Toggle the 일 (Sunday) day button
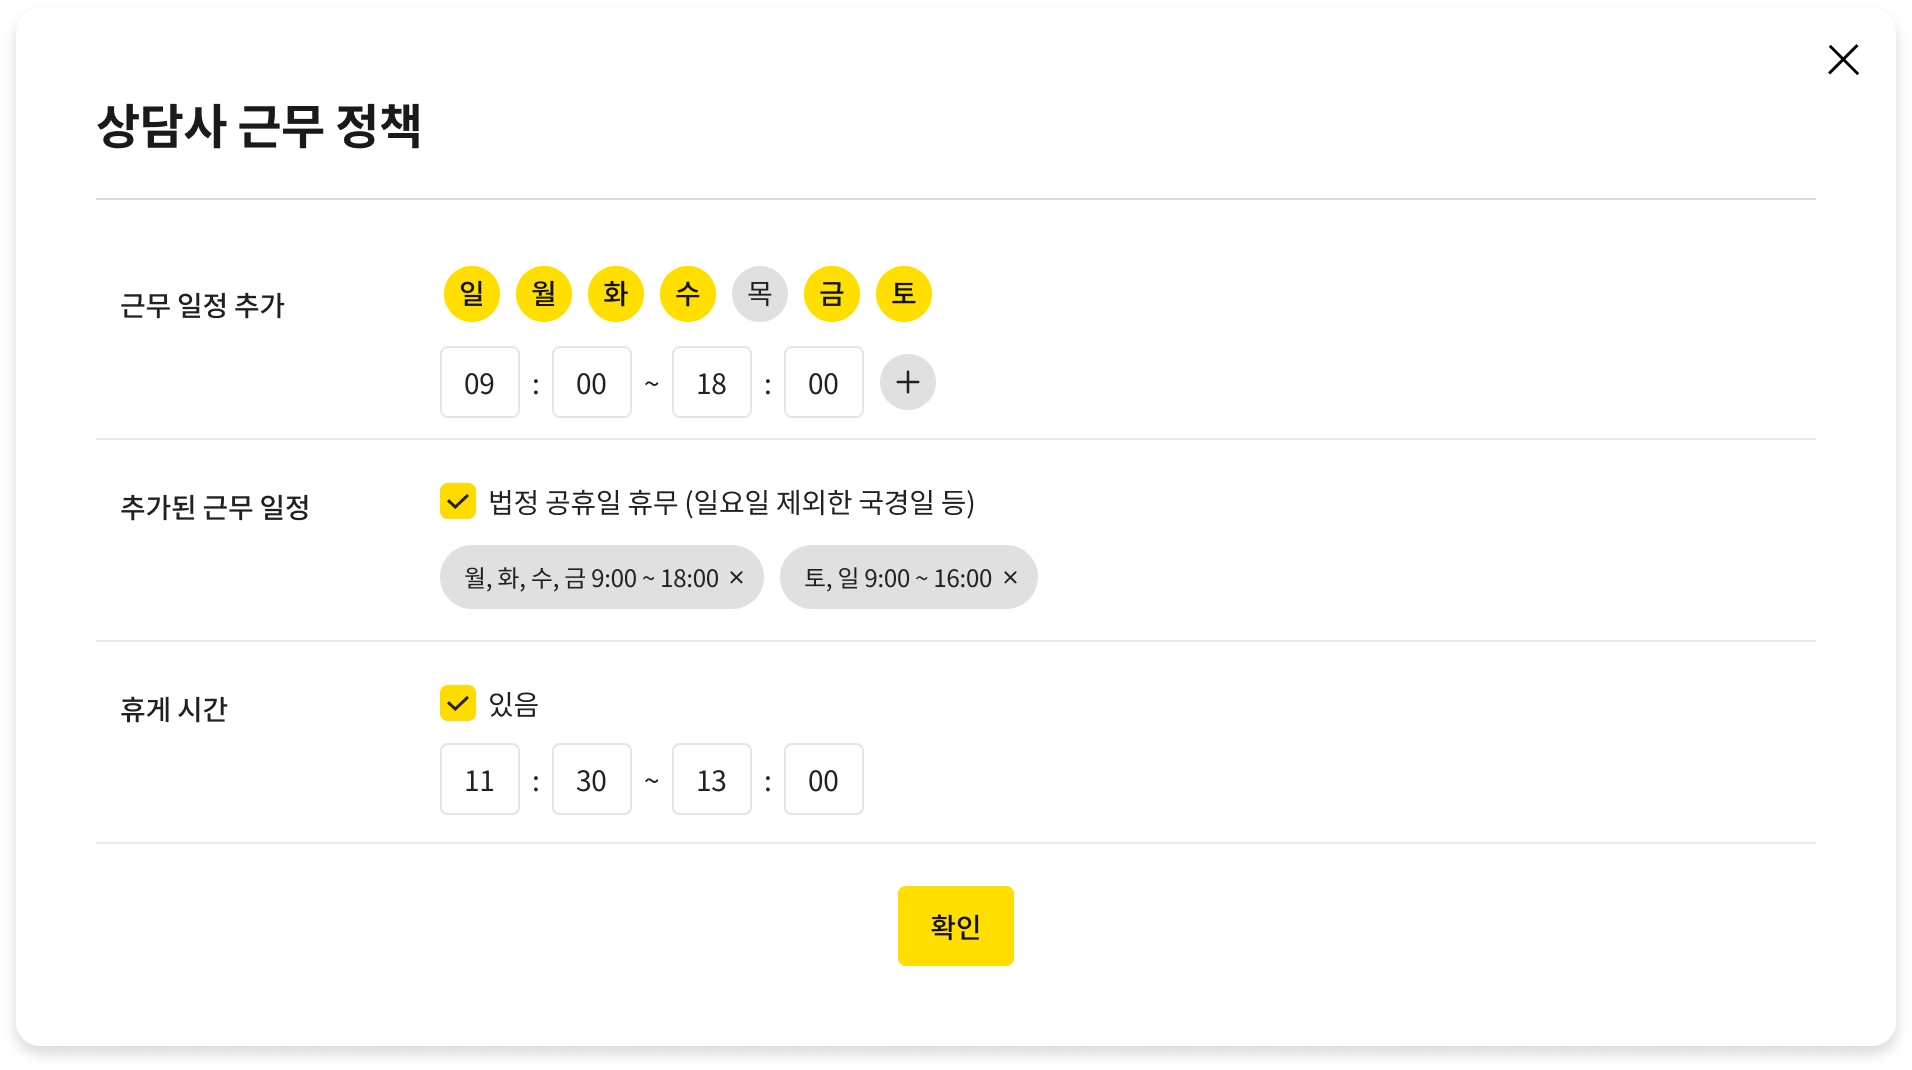 [x=472, y=294]
